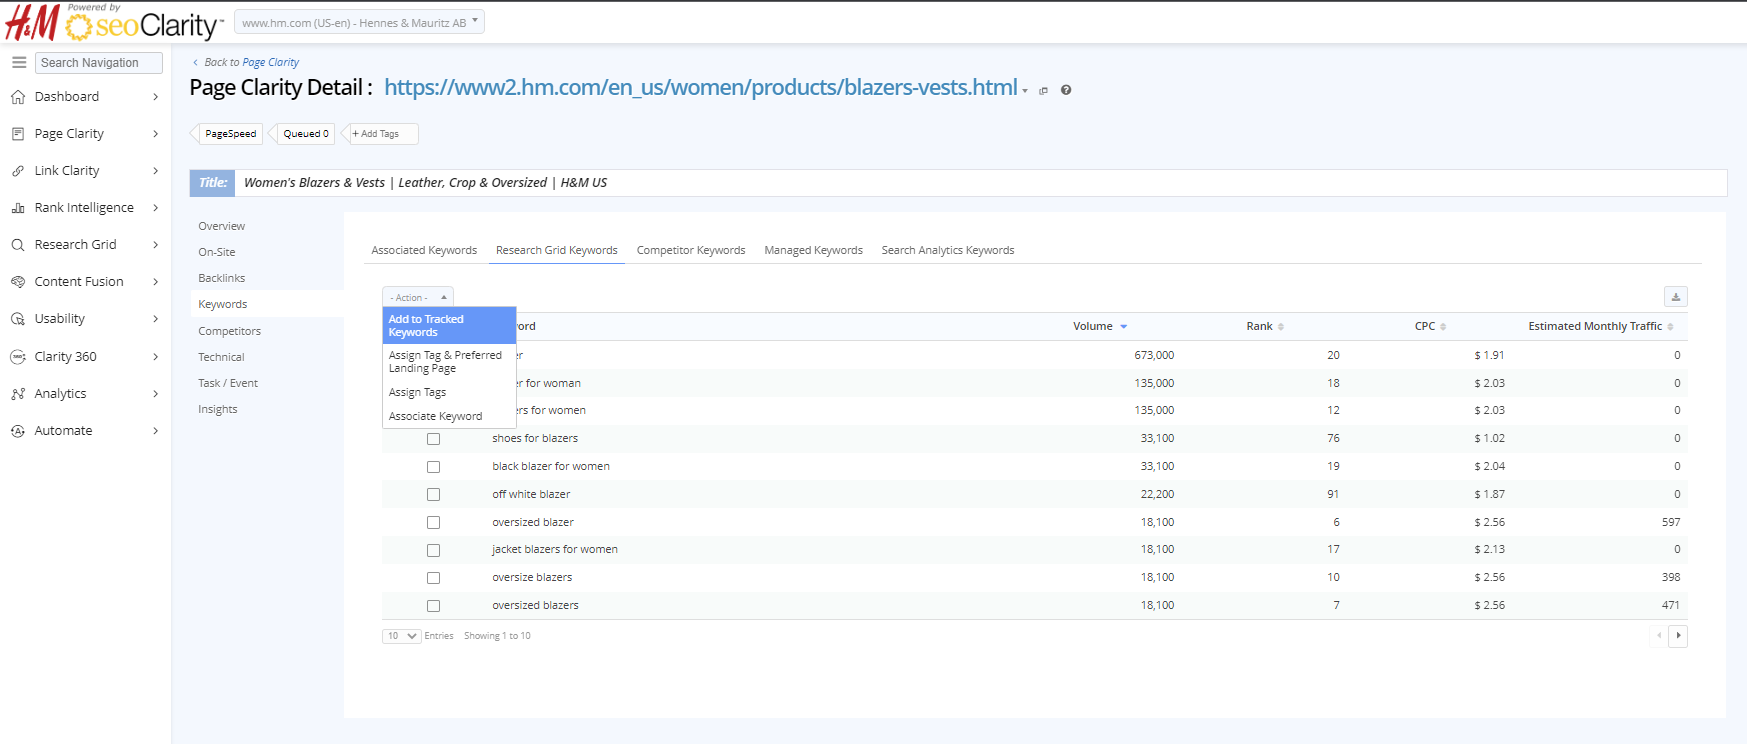Image resolution: width=1747 pixels, height=744 pixels.
Task: Click the Automate icon in sidebar
Action: pyautogui.click(x=18, y=431)
